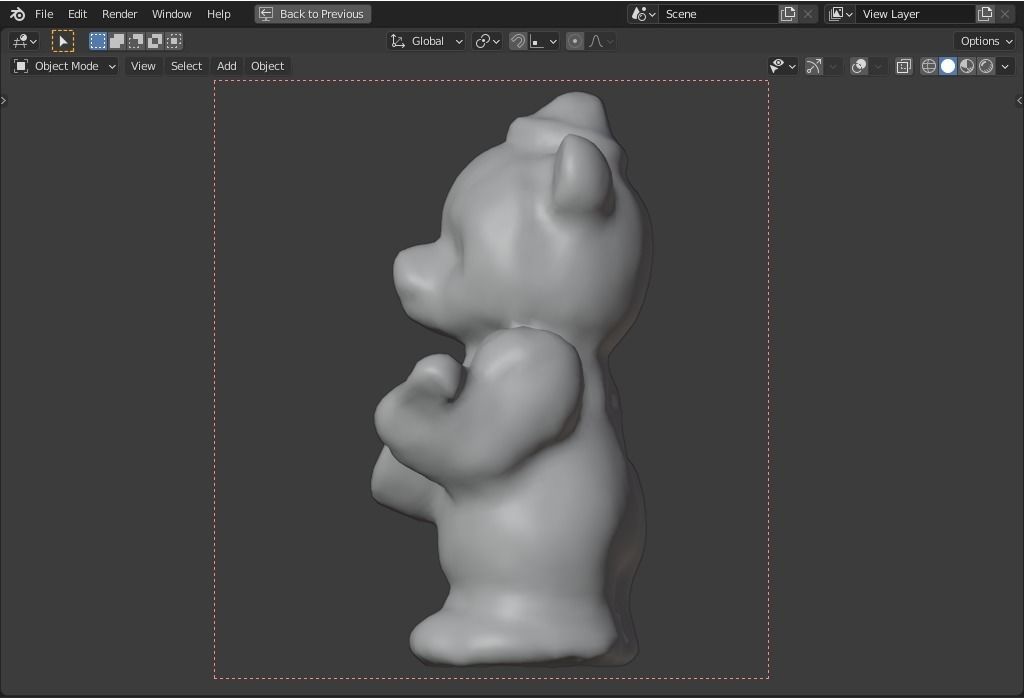
Task: Toggle viewport gizmos display
Action: [814, 66]
